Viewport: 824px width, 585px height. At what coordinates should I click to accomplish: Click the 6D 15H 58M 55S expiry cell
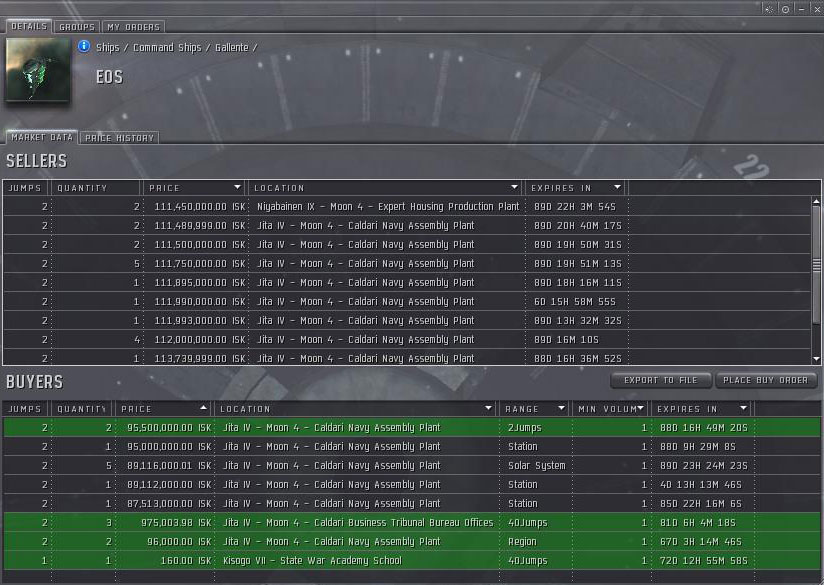tap(575, 302)
